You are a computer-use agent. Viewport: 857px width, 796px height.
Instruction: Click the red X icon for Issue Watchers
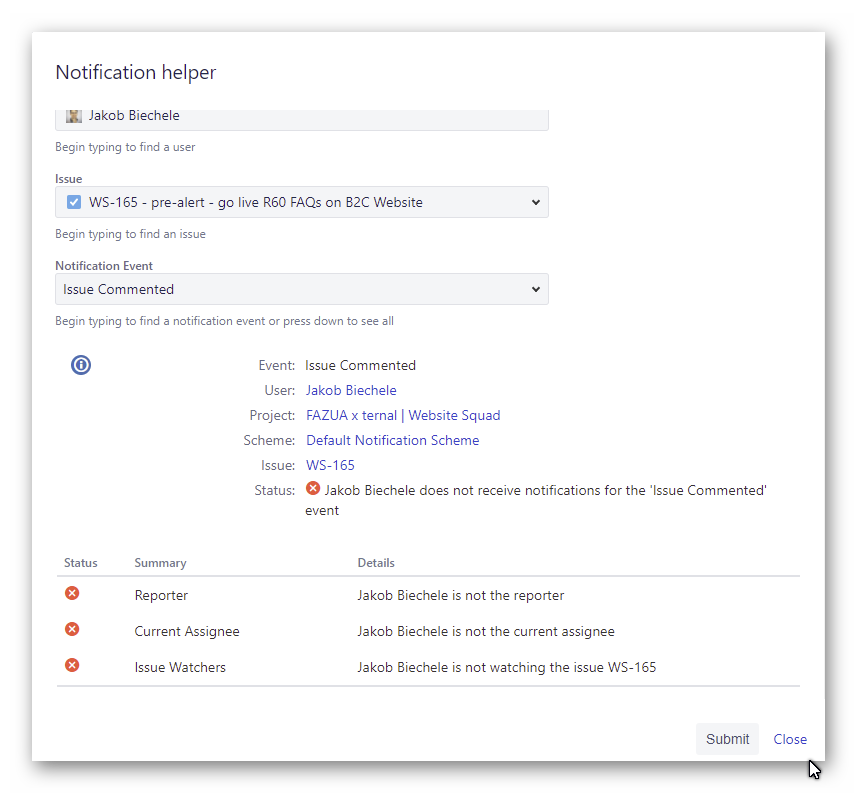pyautogui.click(x=72, y=665)
